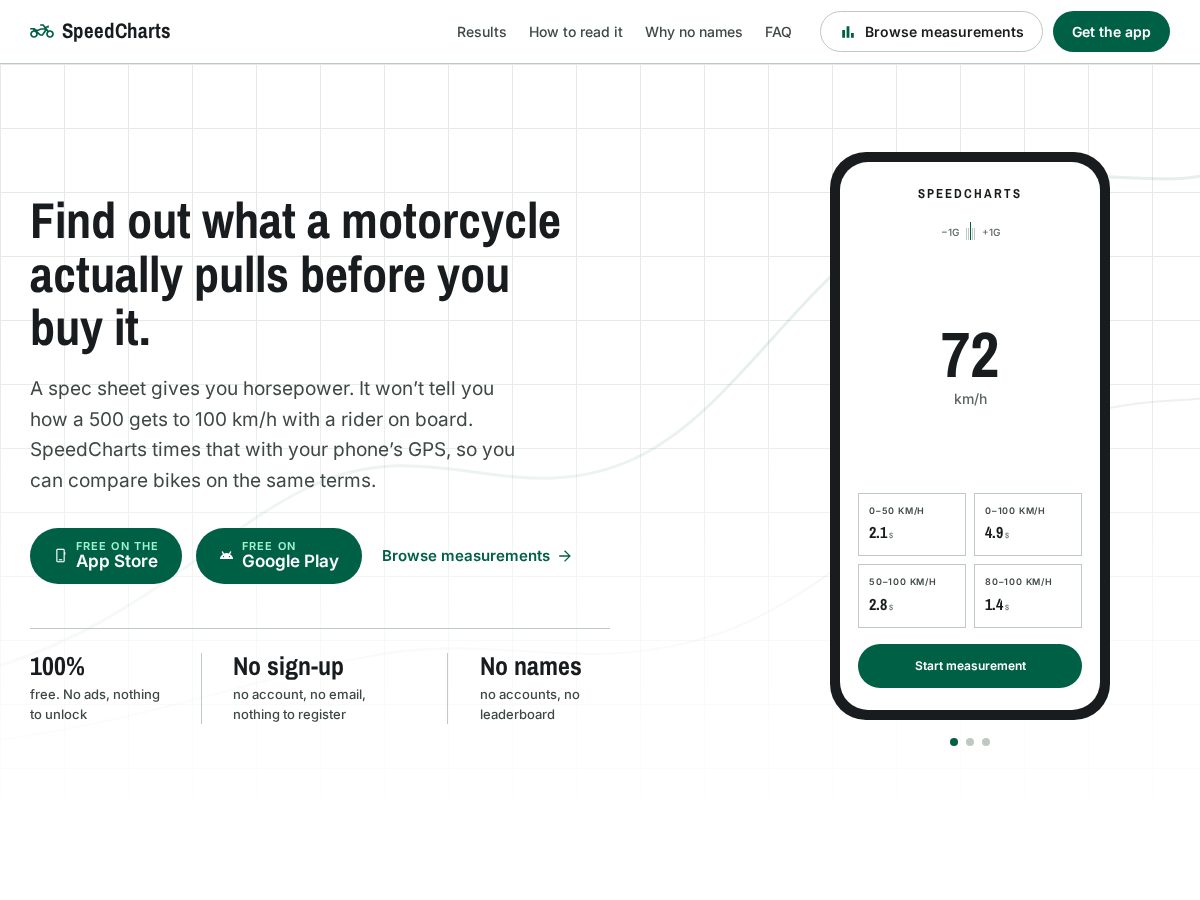This screenshot has height=900, width=1200.
Task: Follow the Browse measurements link in hero
Action: click(x=477, y=556)
